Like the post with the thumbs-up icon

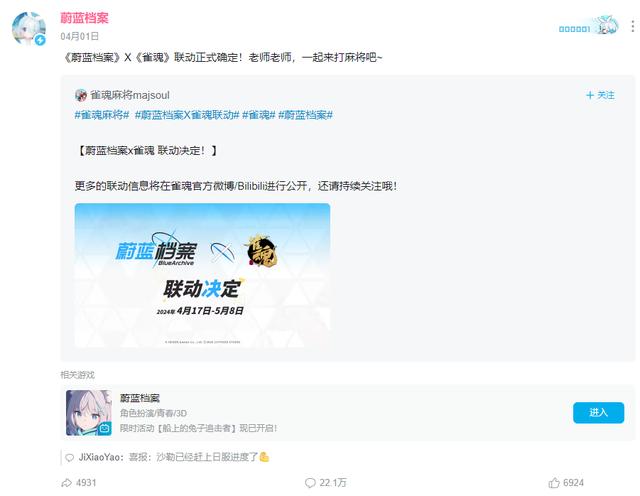click(x=554, y=483)
